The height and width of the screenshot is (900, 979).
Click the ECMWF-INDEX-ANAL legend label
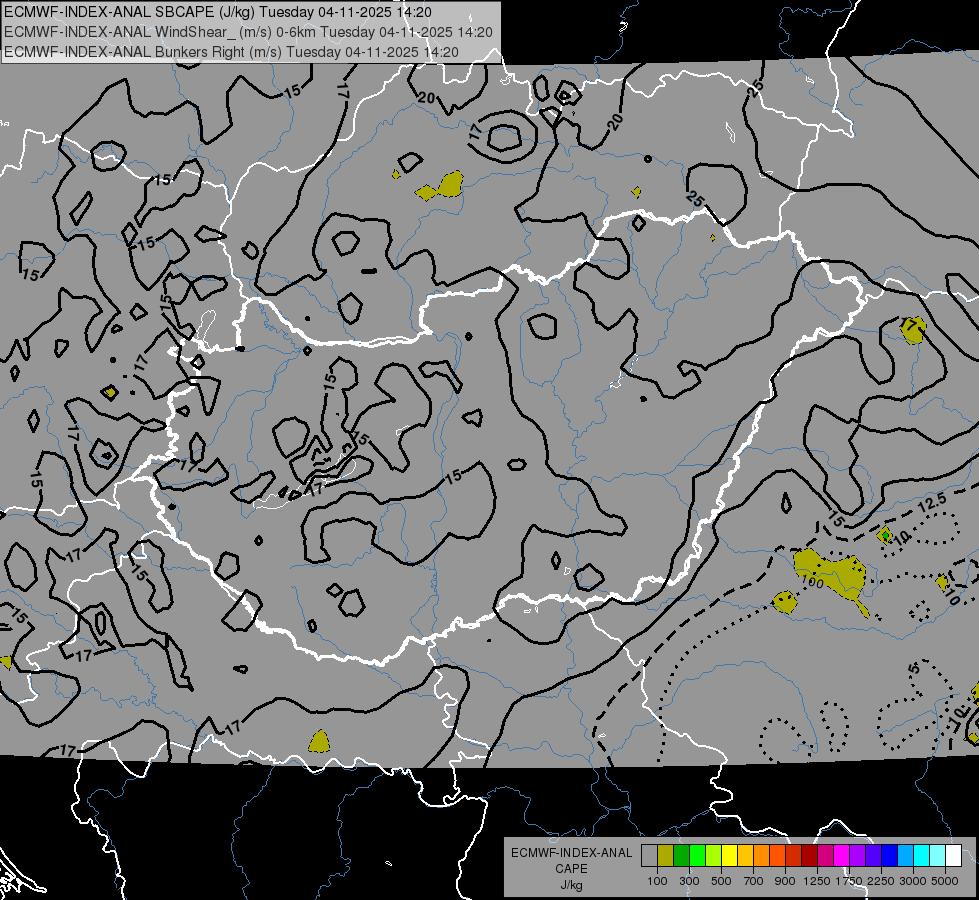(x=571, y=853)
